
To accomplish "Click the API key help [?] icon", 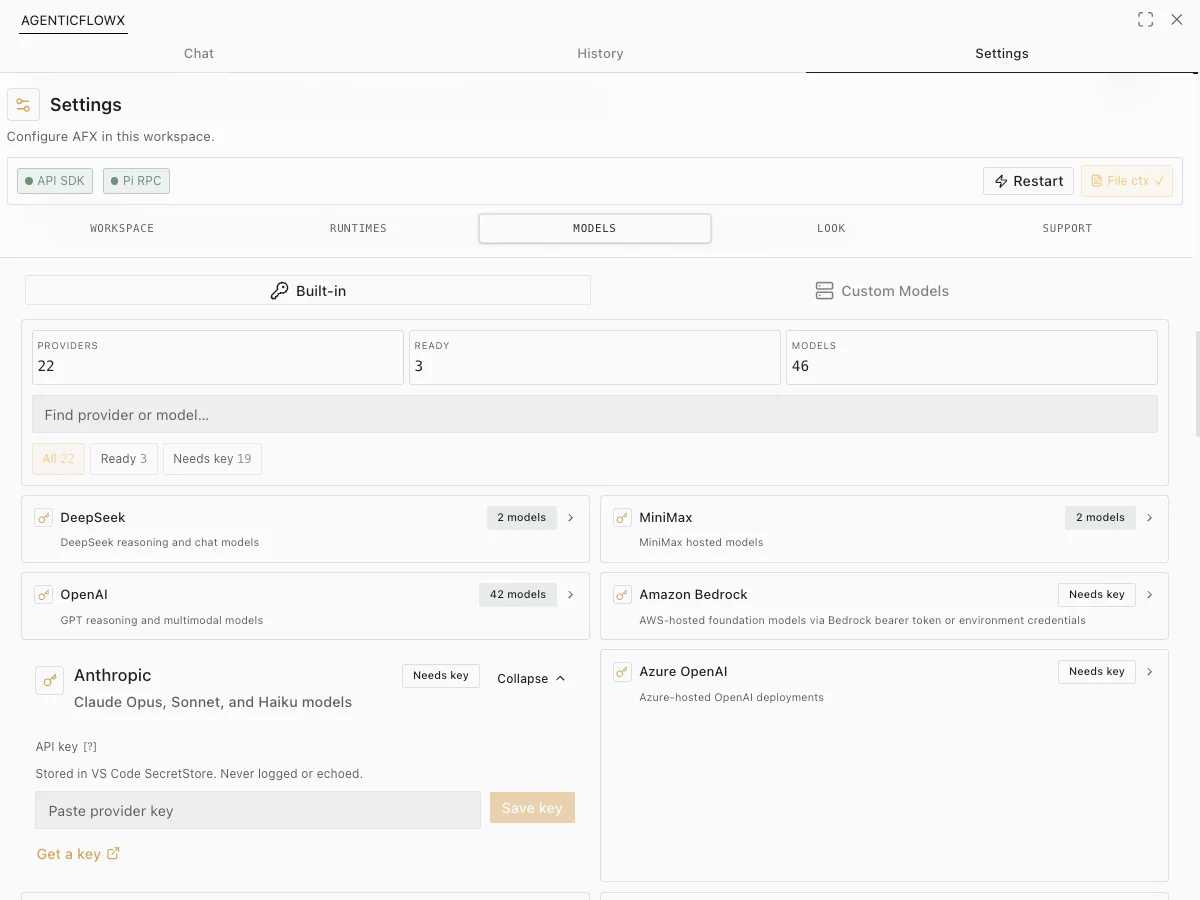I will coord(90,747).
